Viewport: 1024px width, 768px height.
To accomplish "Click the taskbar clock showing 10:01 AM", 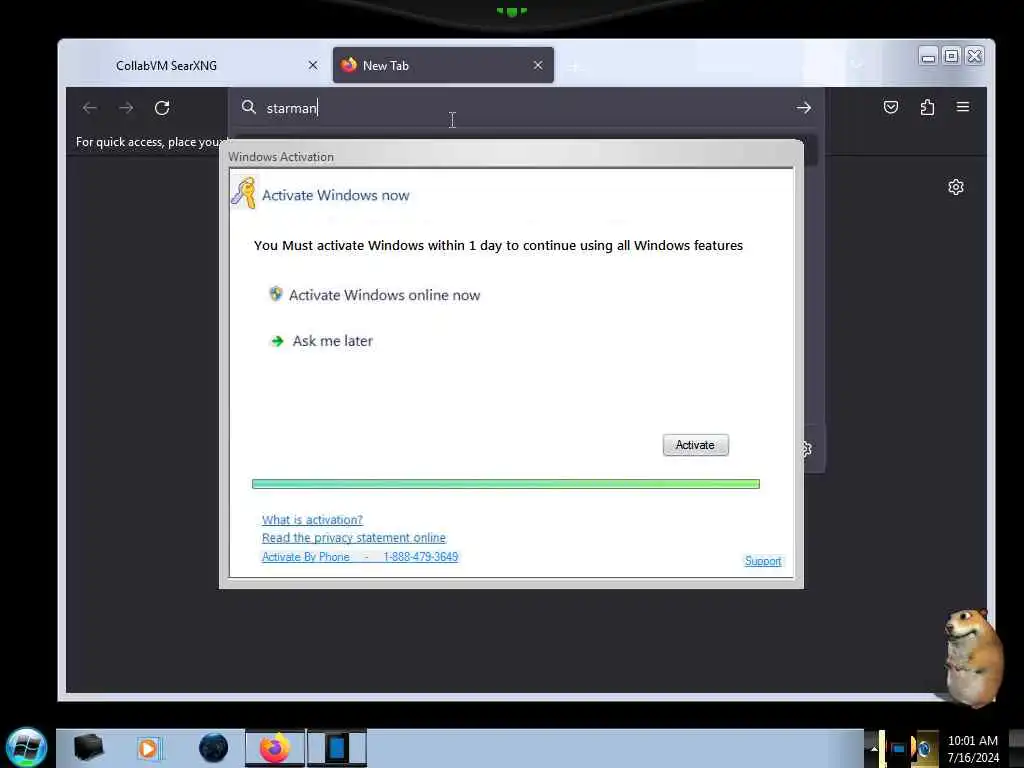I will [973, 748].
